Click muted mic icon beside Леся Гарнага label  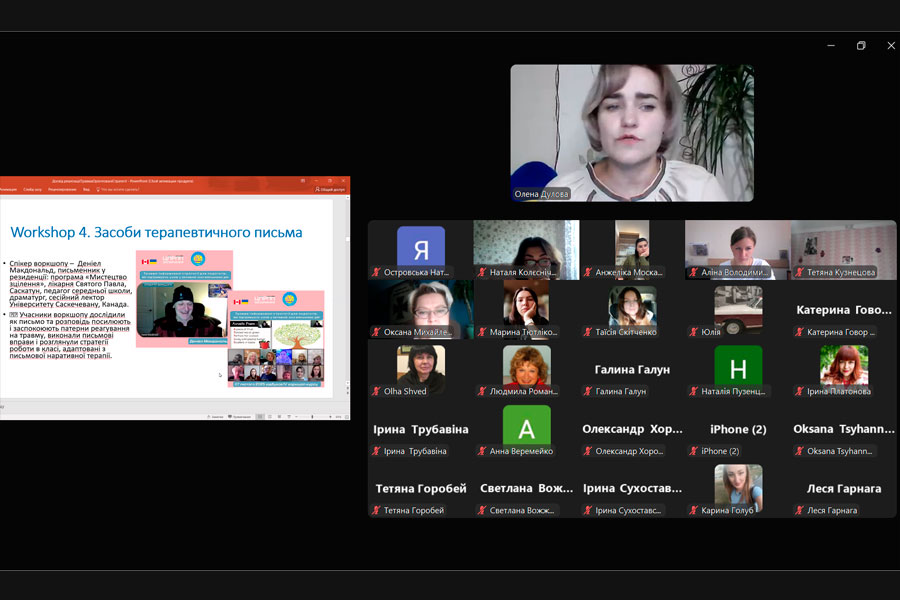[800, 510]
